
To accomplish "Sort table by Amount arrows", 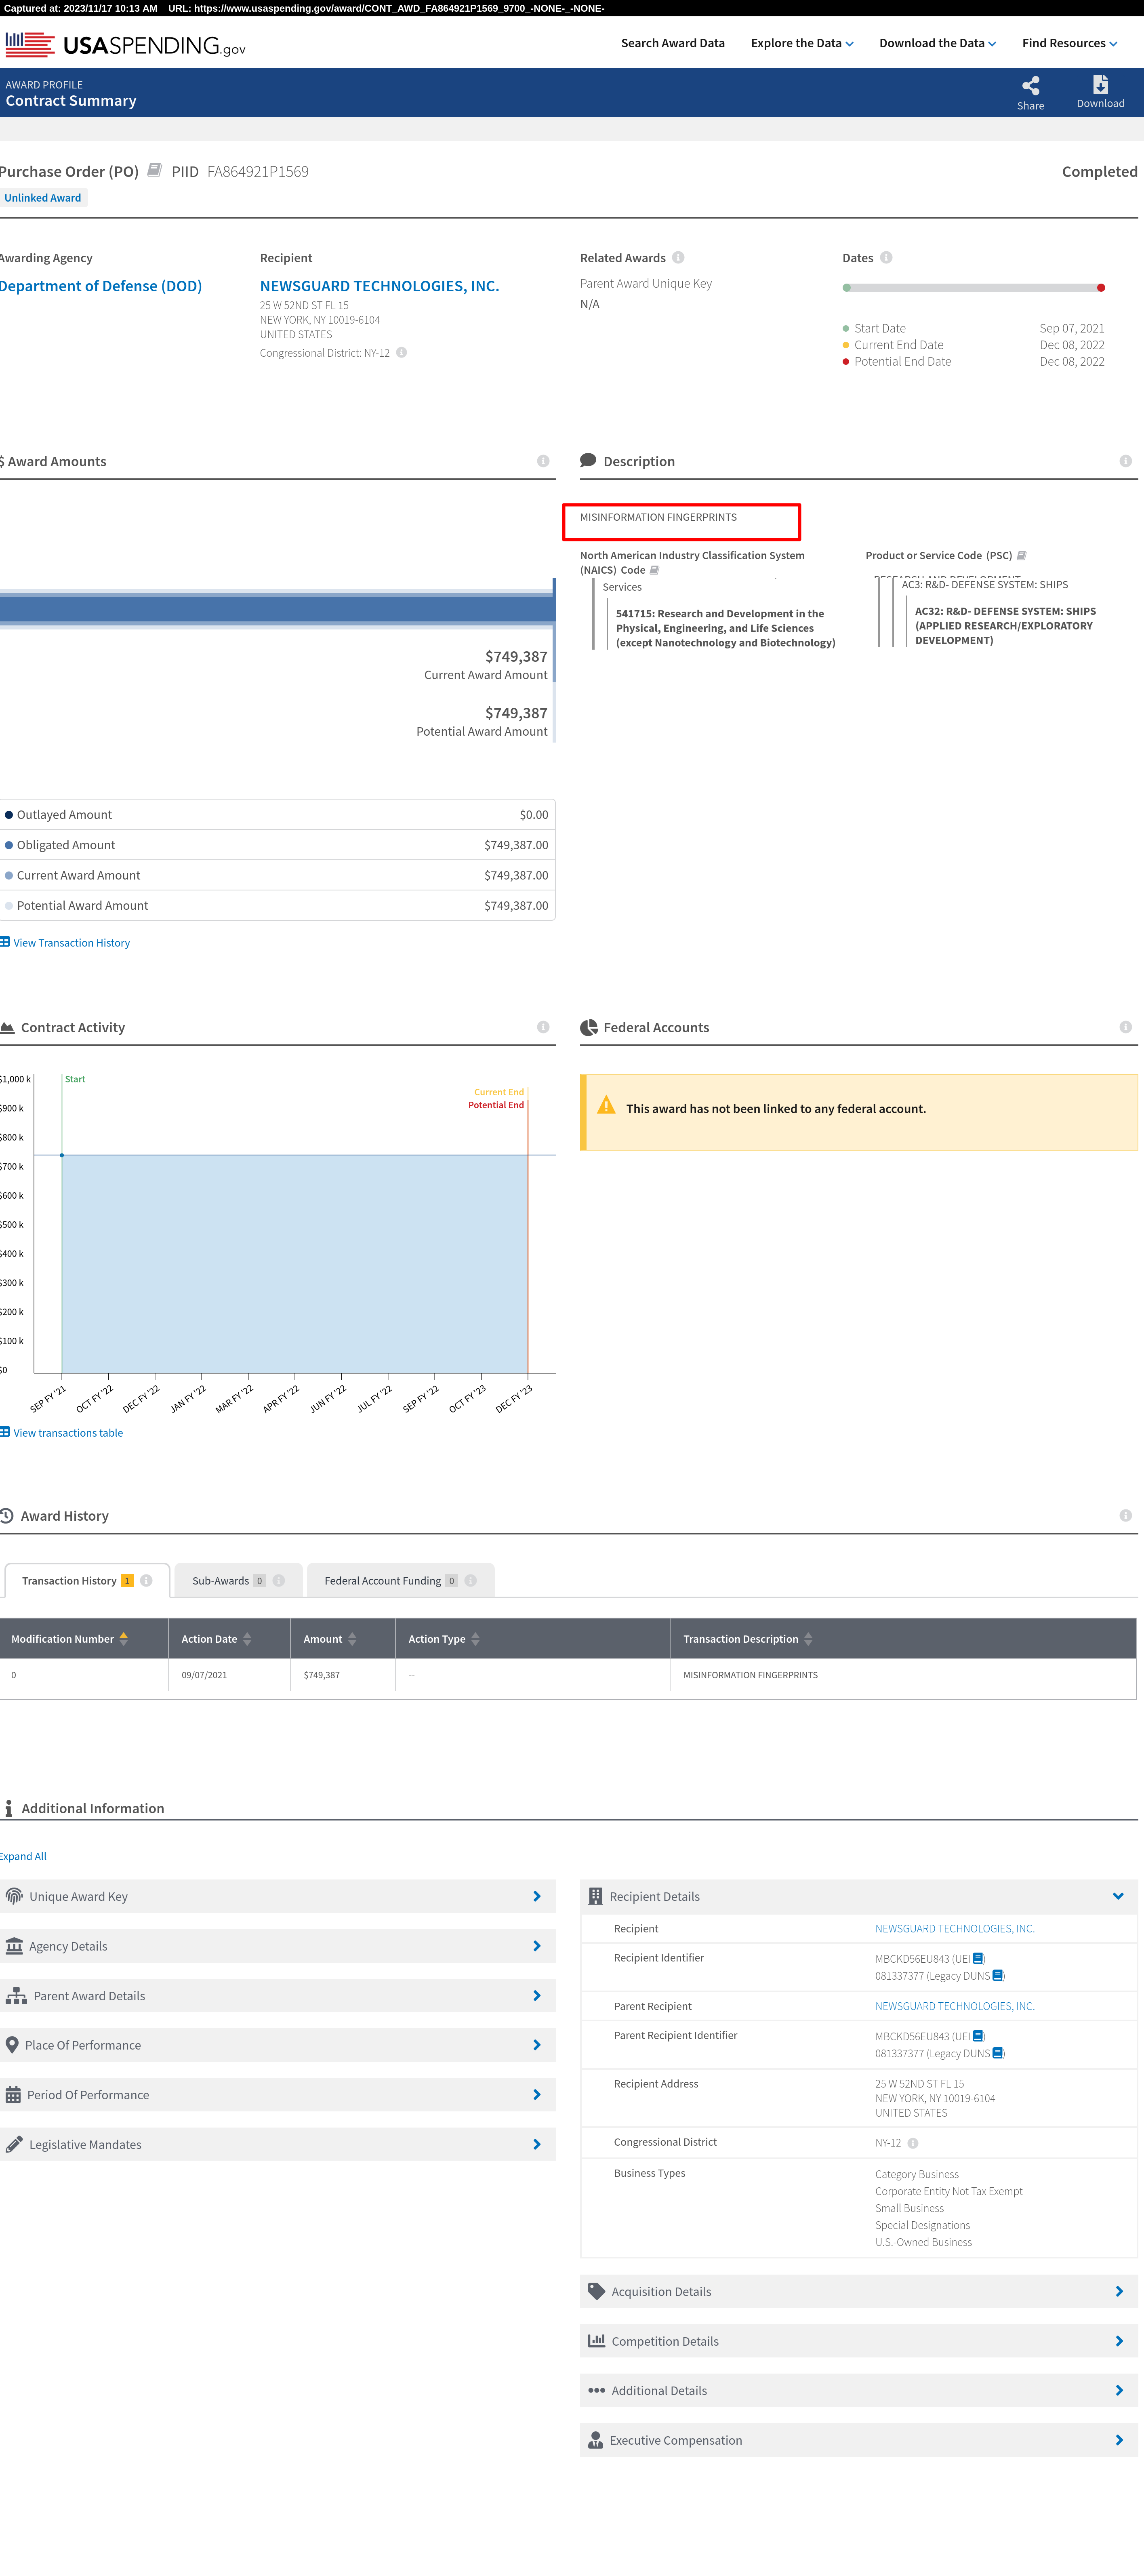I will (352, 1639).
